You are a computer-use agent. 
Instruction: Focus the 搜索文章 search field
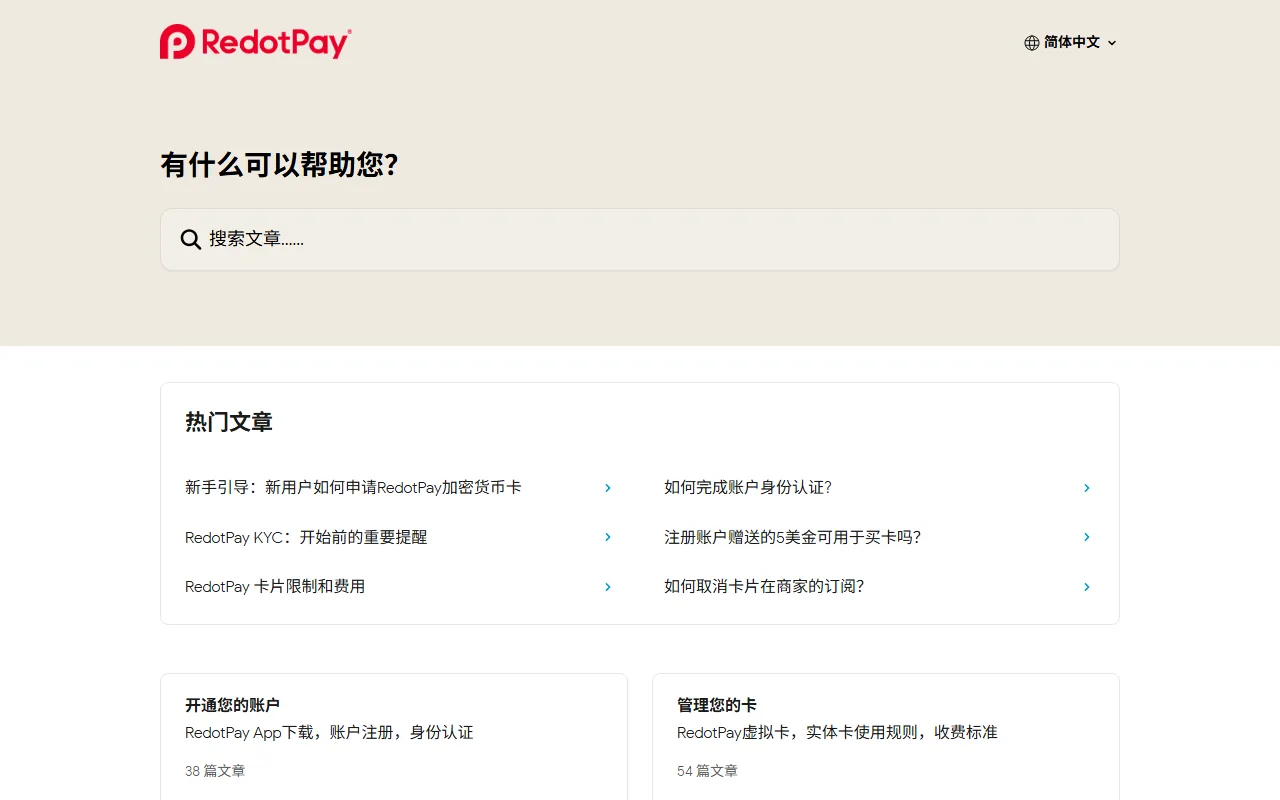(x=640, y=239)
